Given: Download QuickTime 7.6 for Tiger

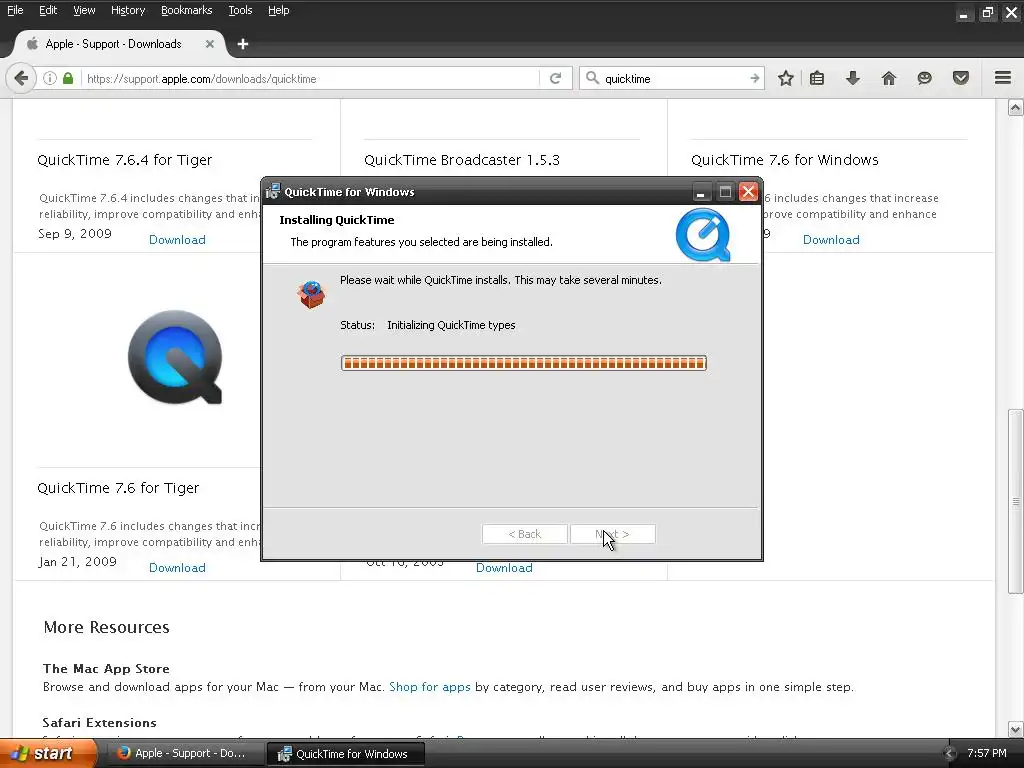Looking at the screenshot, I should tap(177, 568).
